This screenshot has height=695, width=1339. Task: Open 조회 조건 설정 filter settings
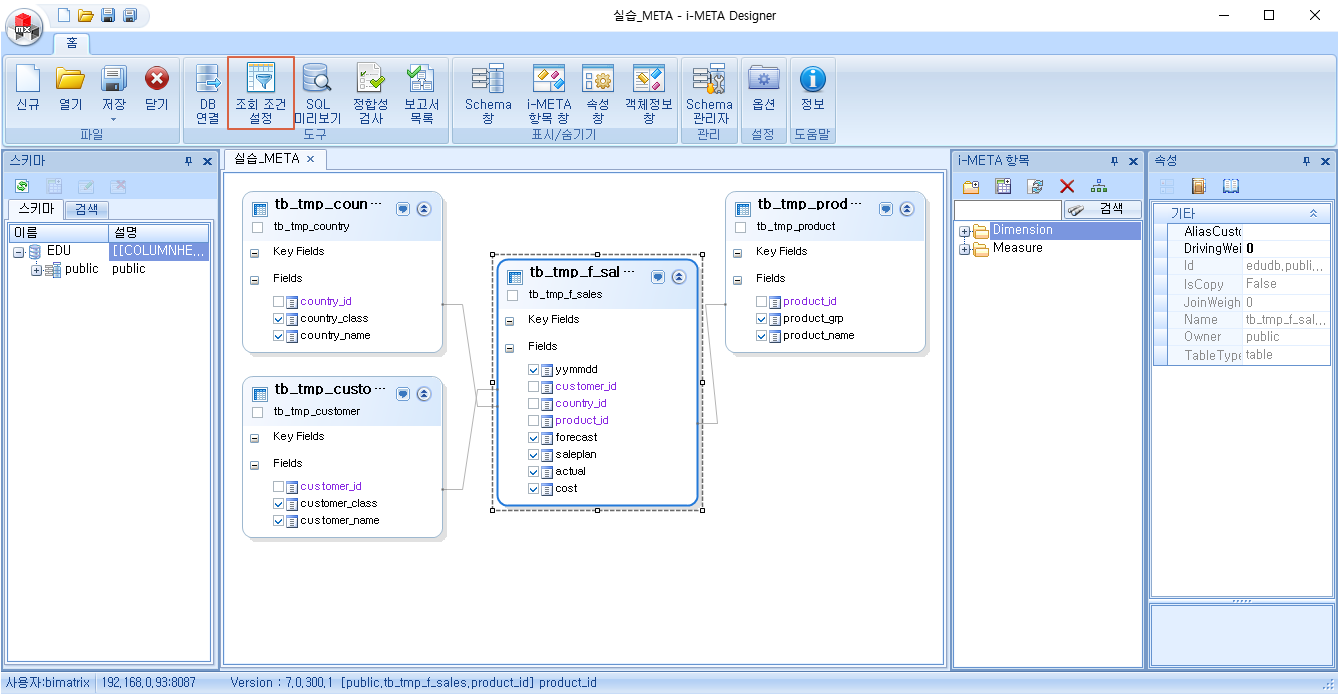click(261, 93)
